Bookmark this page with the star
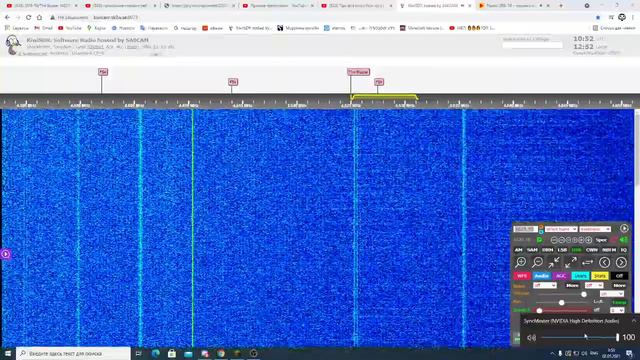 click(598, 18)
